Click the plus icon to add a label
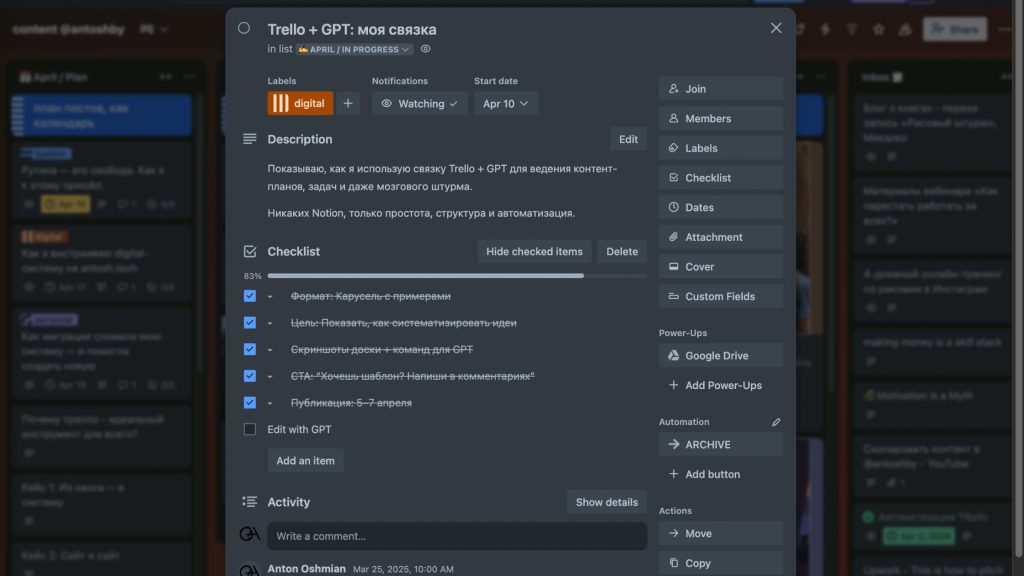Viewport: 1024px width, 576px height. point(348,103)
